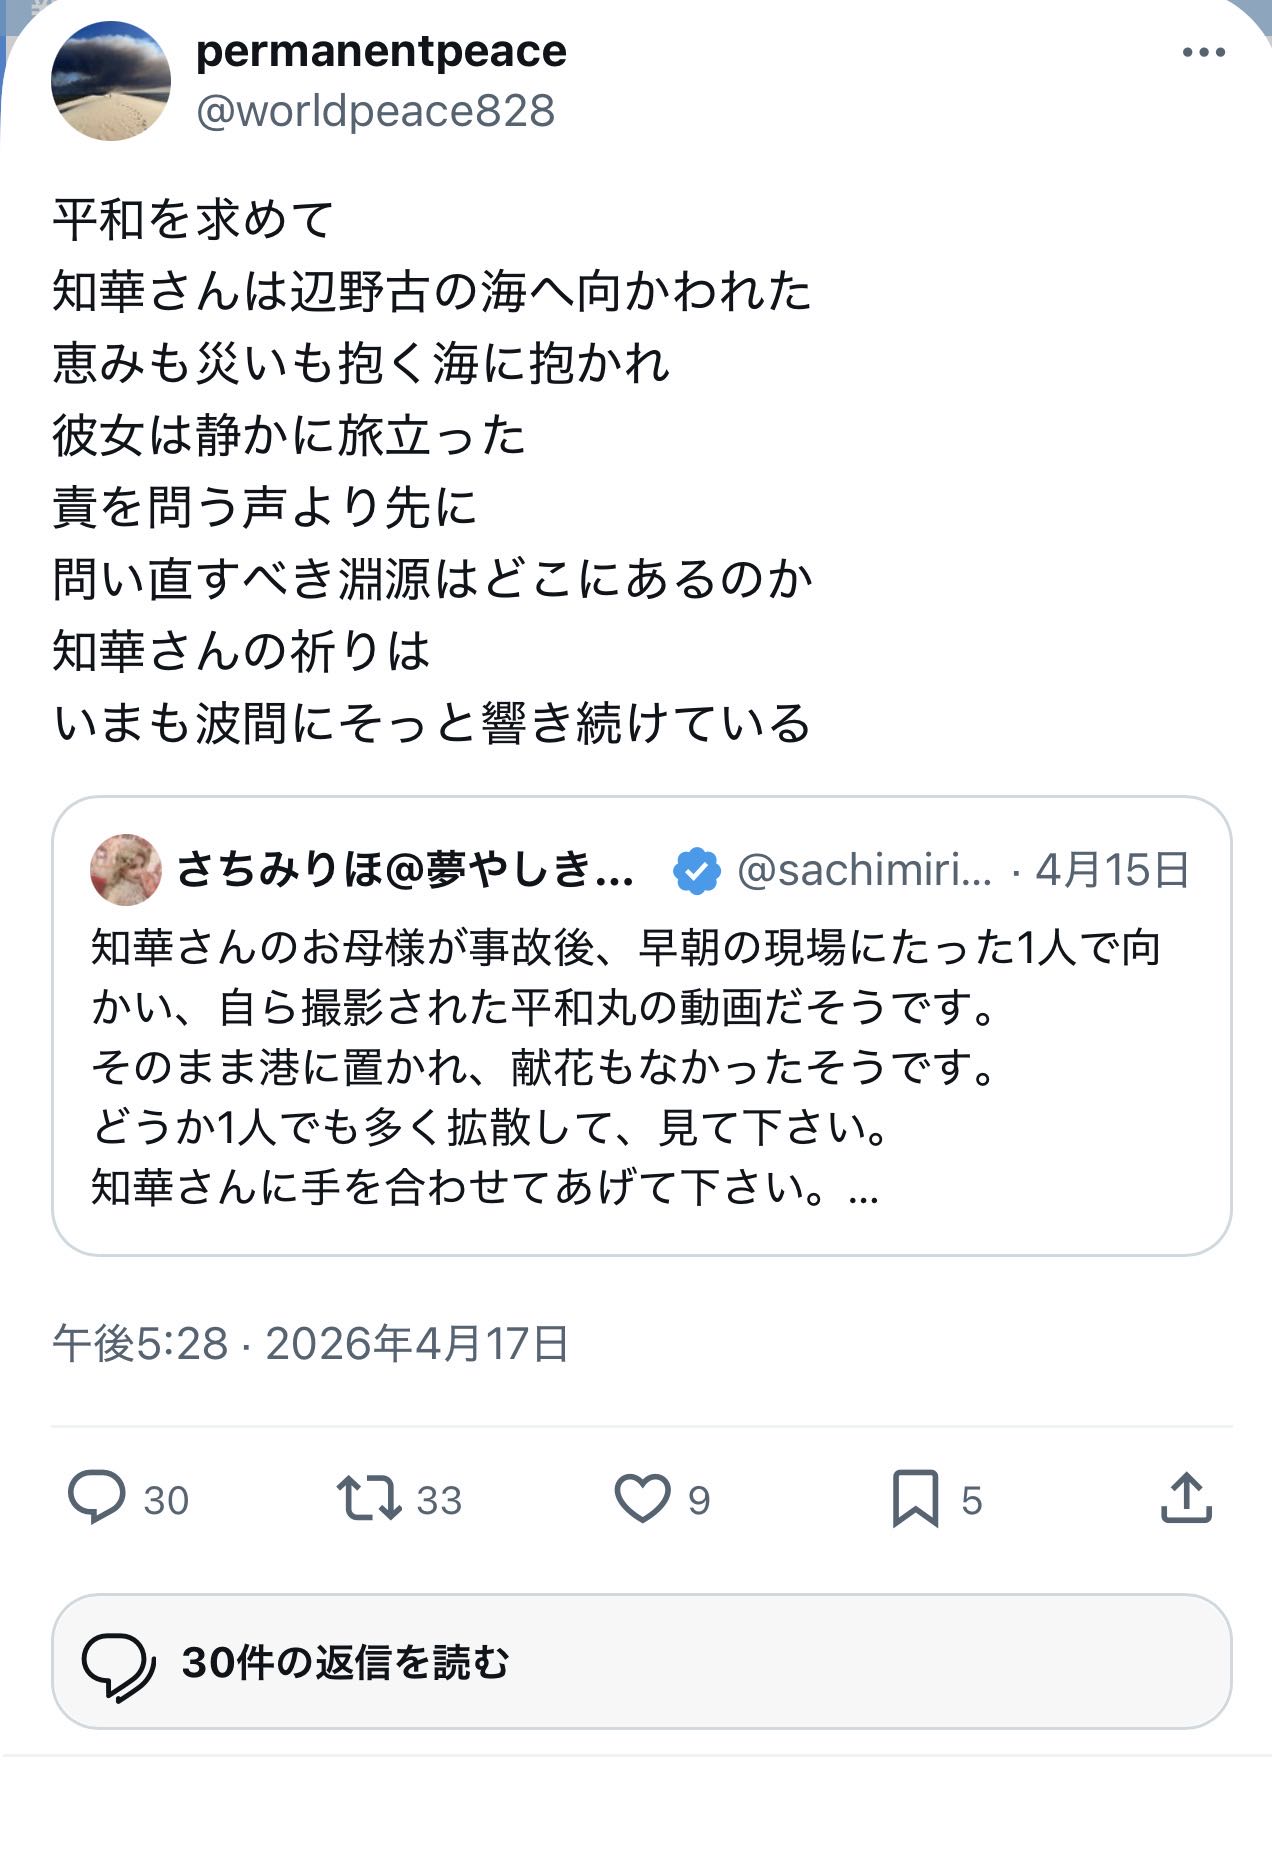Click the post timestamp 午後5:28 · 2026年4月17日
This screenshot has width=1272, height=1866.
pos(310,1344)
